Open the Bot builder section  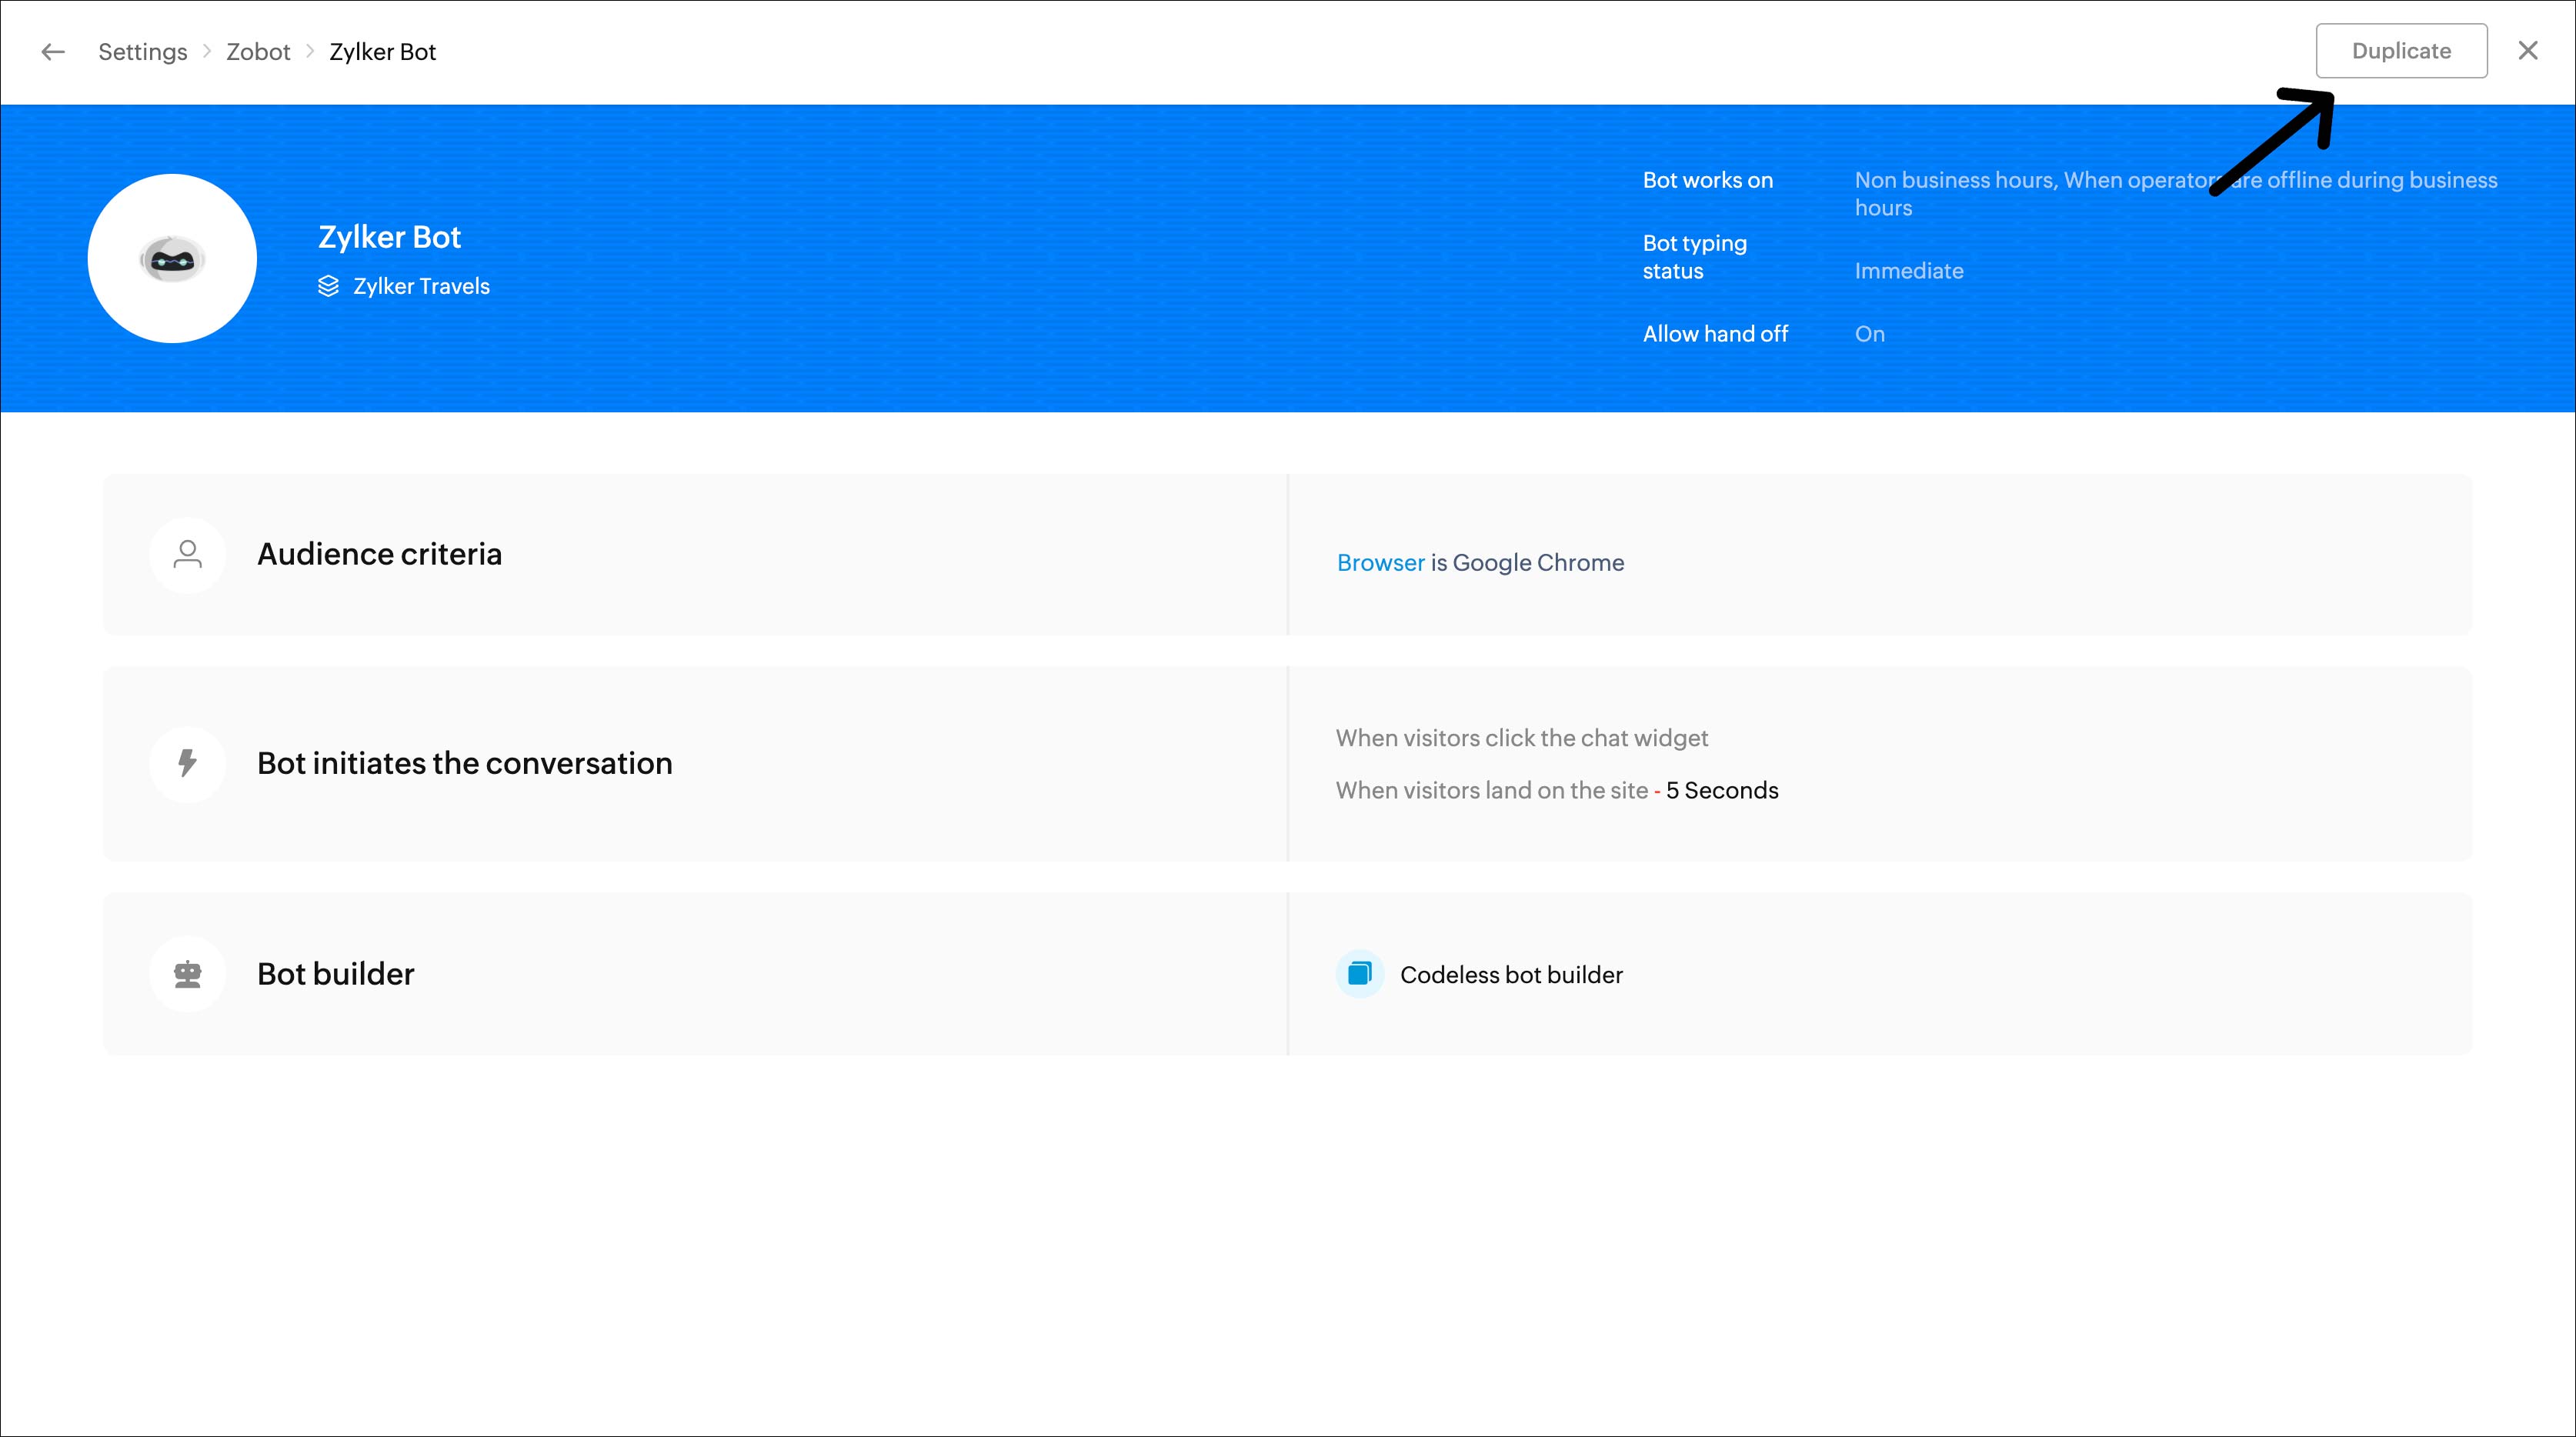click(335, 974)
